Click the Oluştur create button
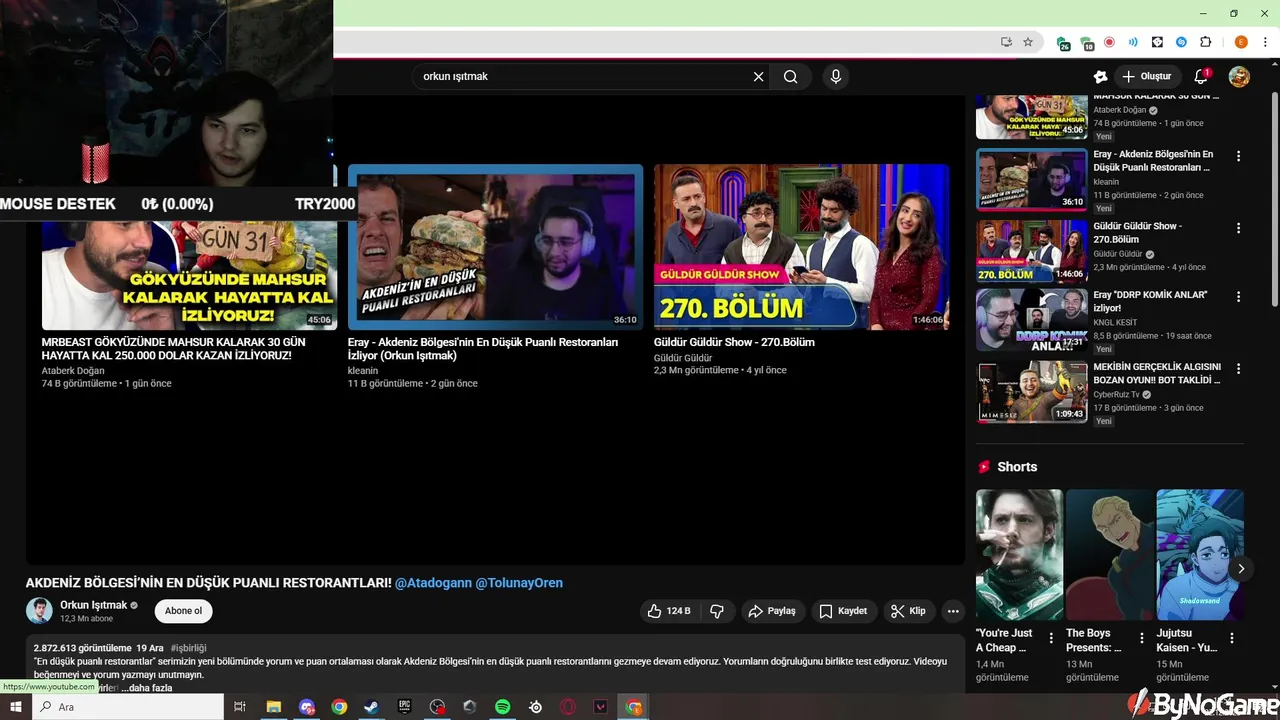 point(1147,76)
